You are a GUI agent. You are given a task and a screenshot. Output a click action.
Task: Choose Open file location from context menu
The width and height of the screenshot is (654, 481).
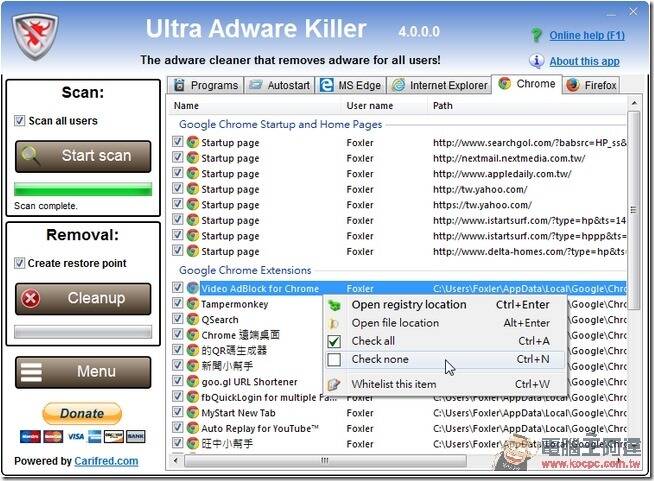(x=445, y=323)
